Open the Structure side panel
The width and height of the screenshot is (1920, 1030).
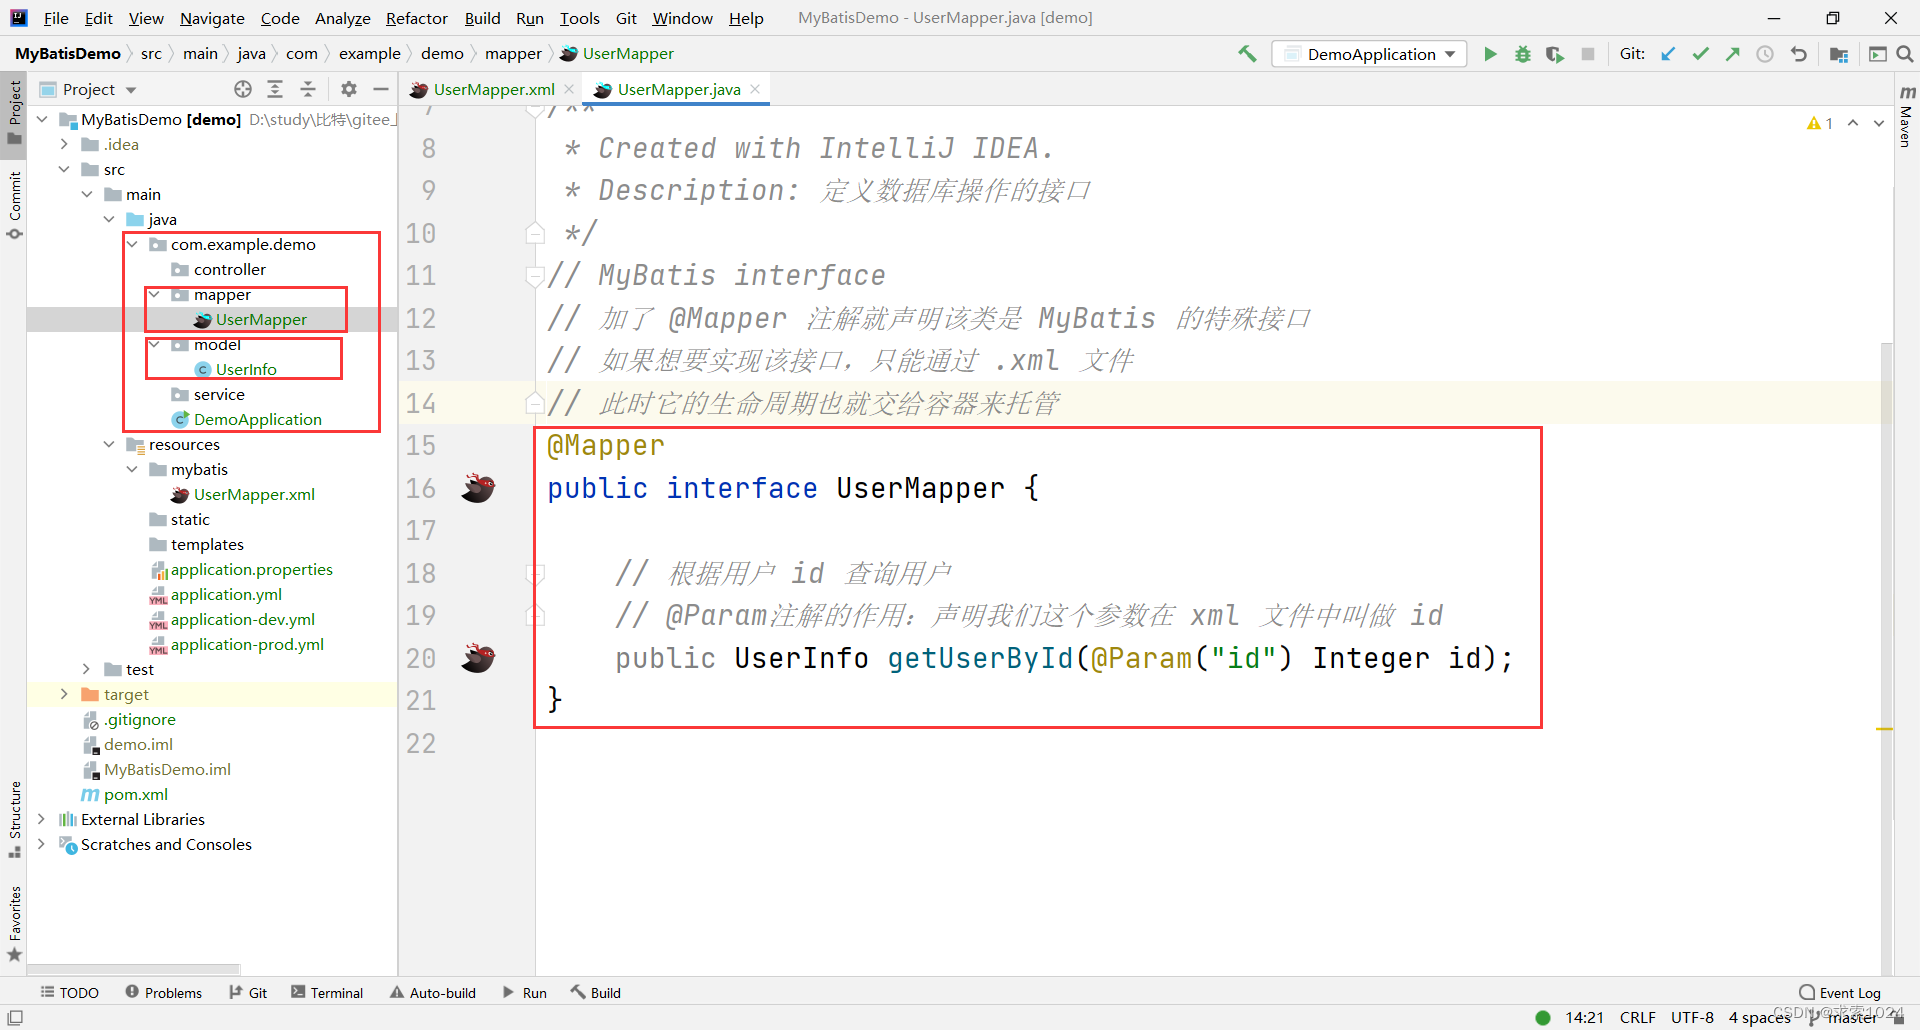pos(15,819)
